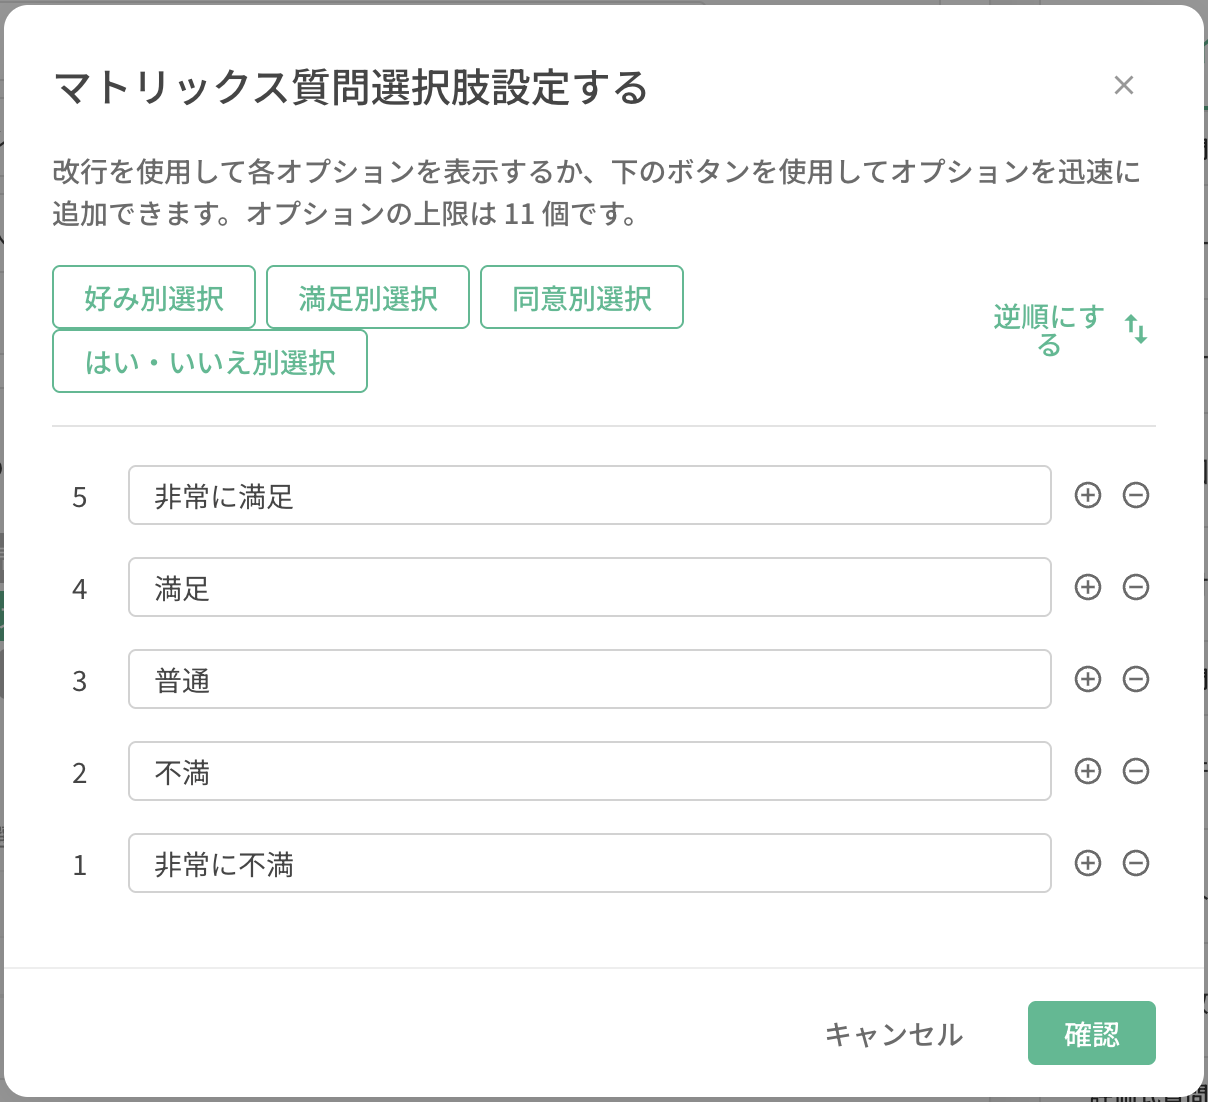Confirm with the 確認 button
1208x1102 pixels.
tap(1092, 1033)
